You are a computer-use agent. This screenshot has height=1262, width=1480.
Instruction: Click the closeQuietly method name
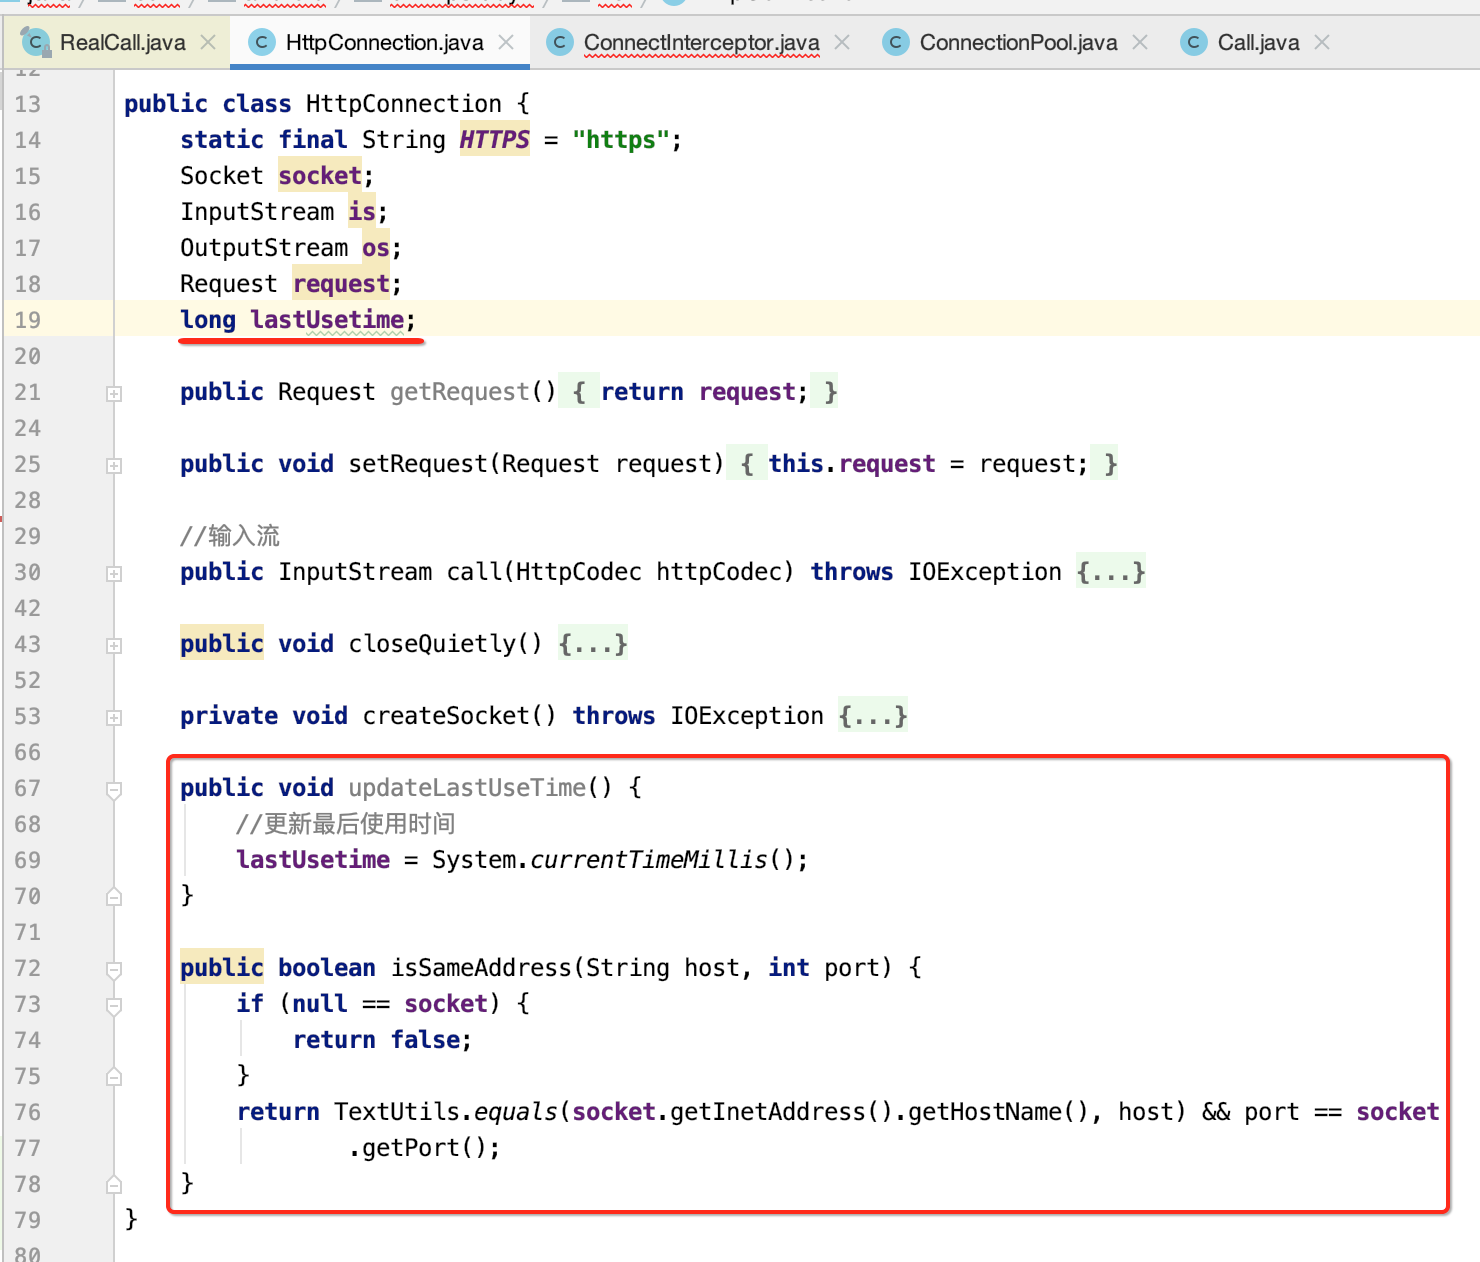(432, 644)
